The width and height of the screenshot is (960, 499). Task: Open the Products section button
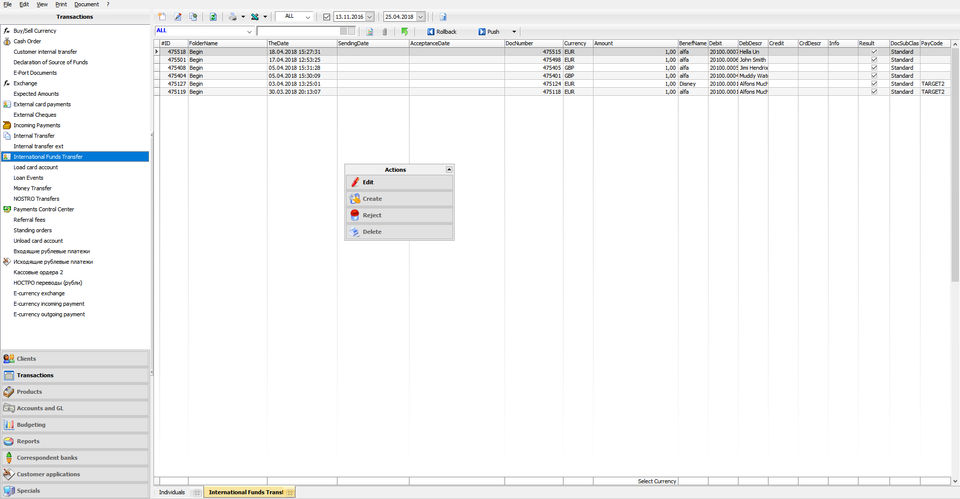75,391
